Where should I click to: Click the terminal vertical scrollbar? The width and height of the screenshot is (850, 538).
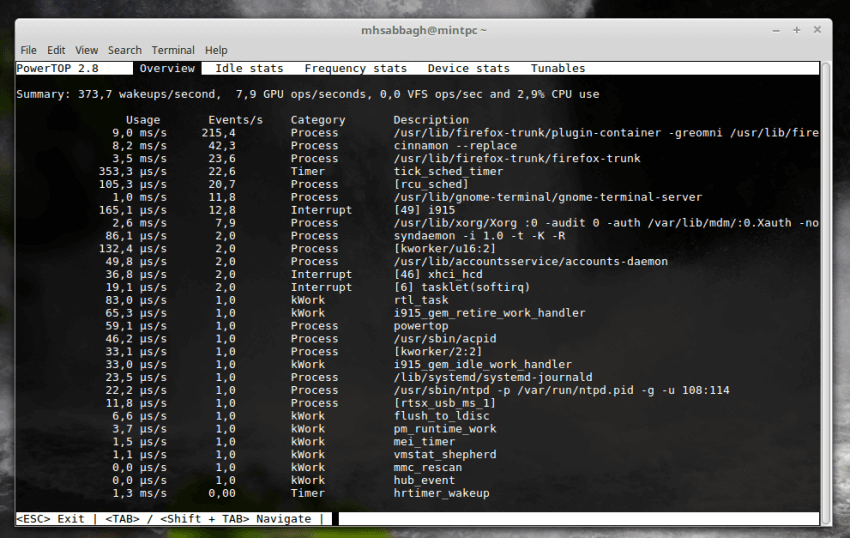[x=826, y=293]
